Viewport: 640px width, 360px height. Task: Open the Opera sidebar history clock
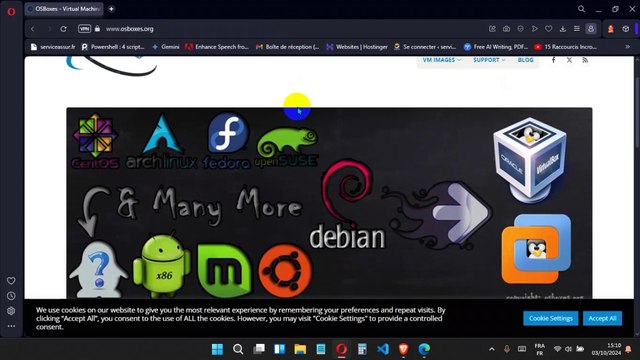(11, 296)
